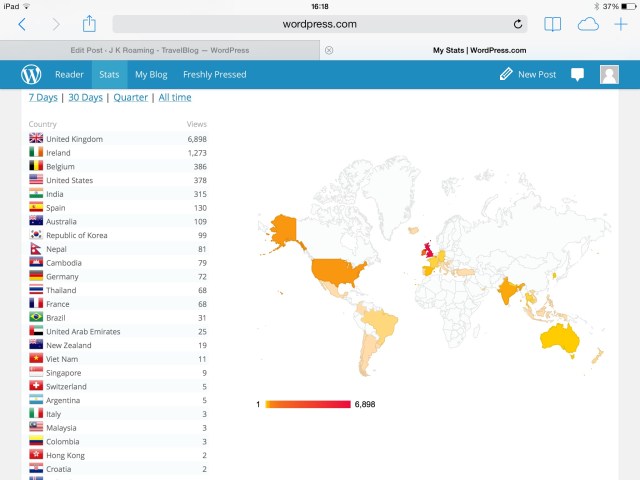Image resolution: width=640 pixels, height=480 pixels.
Task: Show stats for 7 Days
Action: pyautogui.click(x=43, y=97)
